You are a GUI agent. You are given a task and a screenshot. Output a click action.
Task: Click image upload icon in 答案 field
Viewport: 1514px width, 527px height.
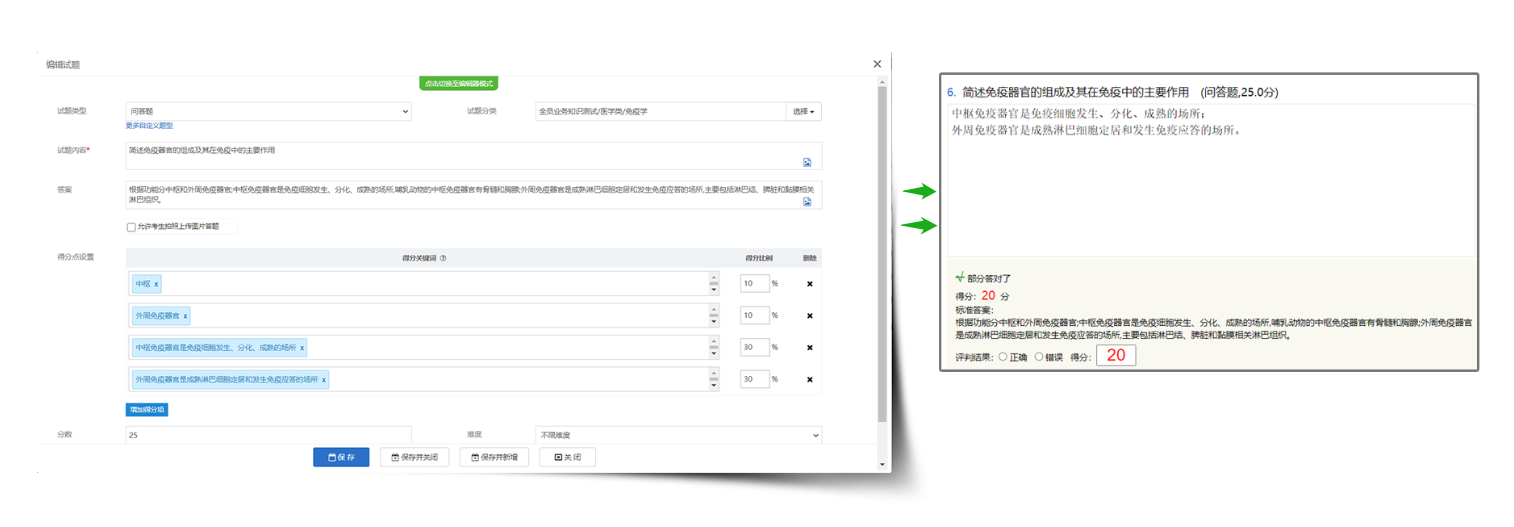(806, 201)
